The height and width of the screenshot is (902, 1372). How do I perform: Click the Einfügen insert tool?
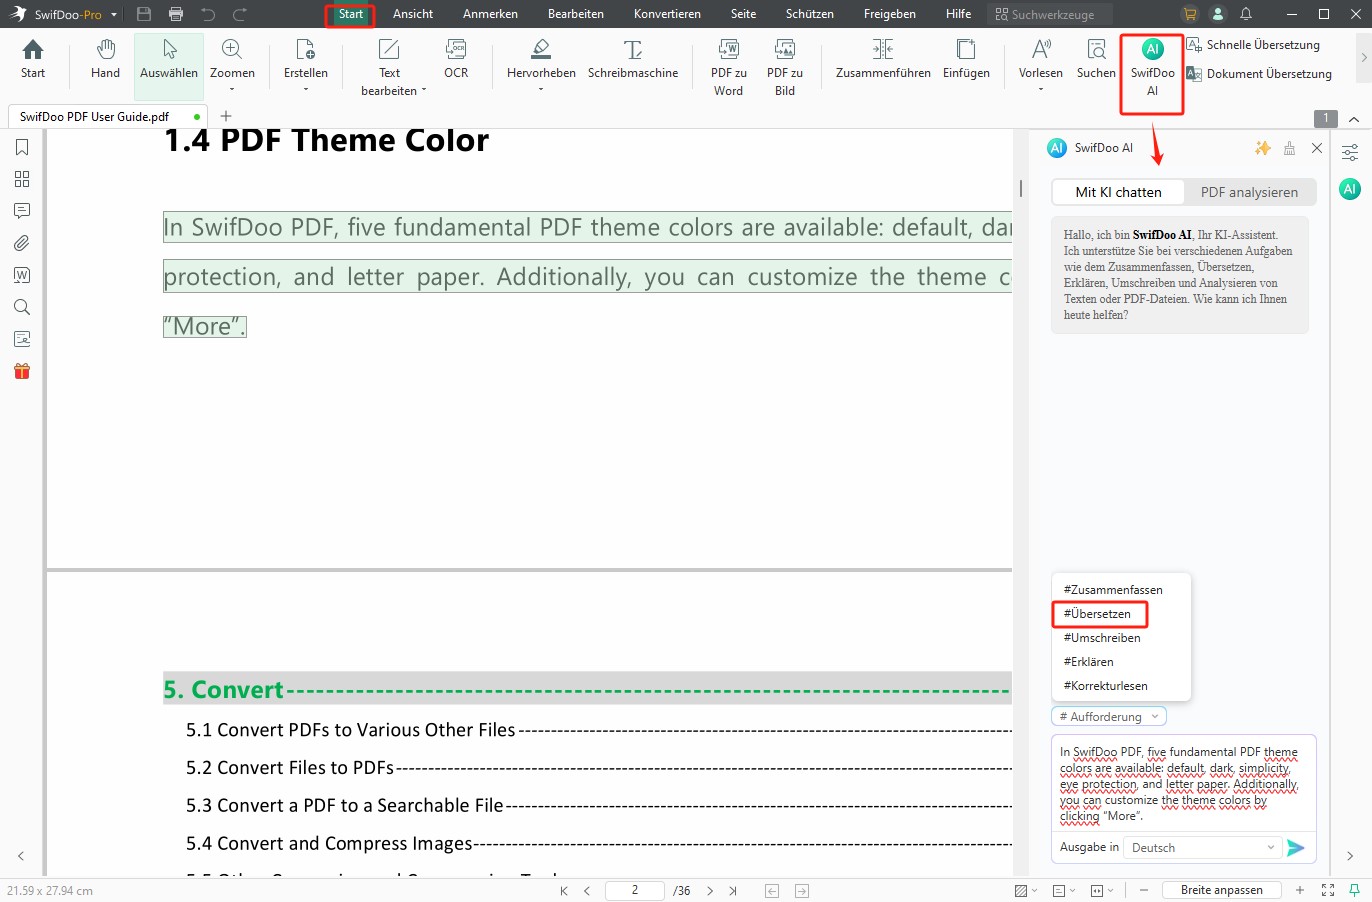click(966, 59)
